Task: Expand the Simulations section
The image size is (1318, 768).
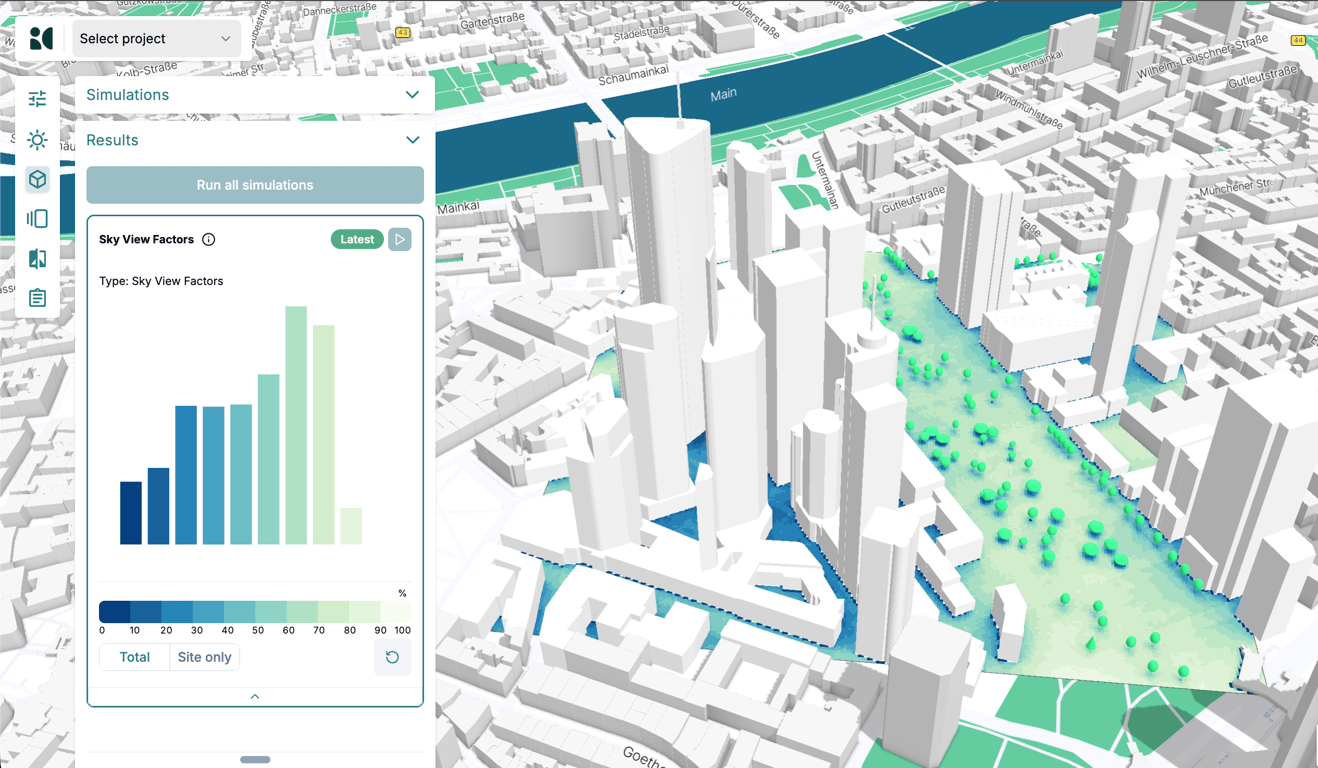Action: [x=255, y=95]
